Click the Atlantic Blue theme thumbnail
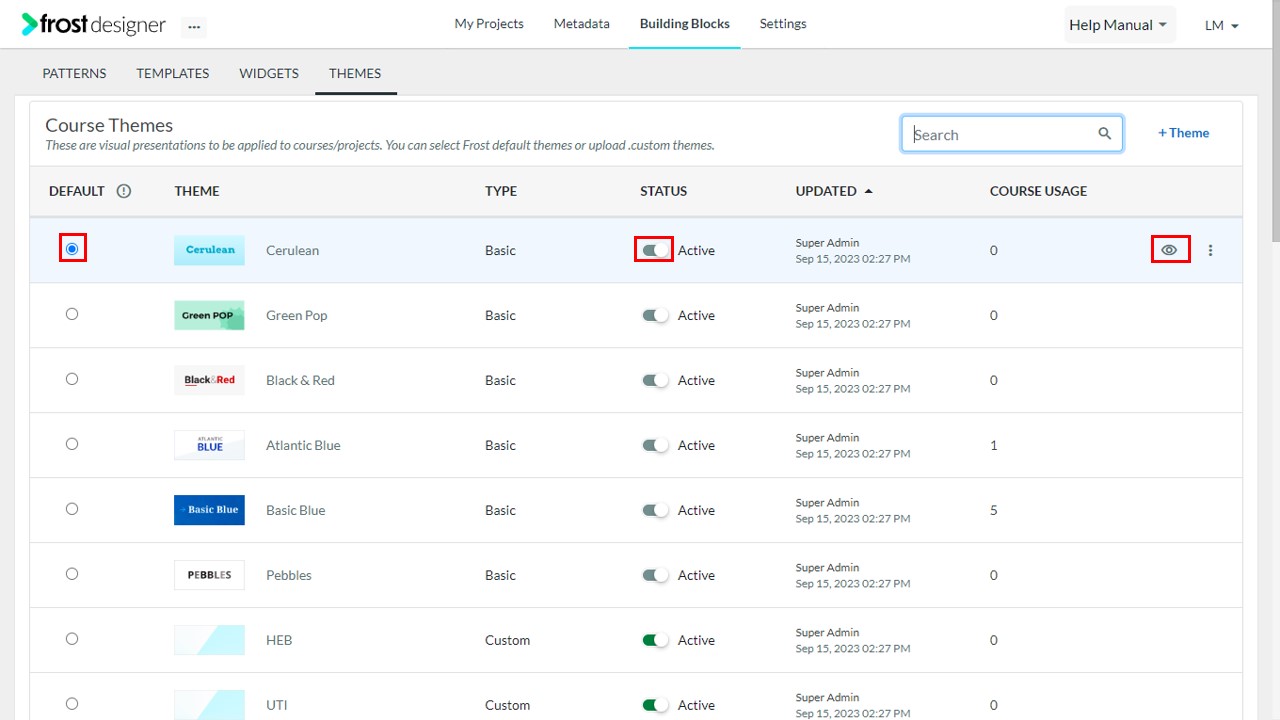The height and width of the screenshot is (720, 1280). tap(209, 445)
